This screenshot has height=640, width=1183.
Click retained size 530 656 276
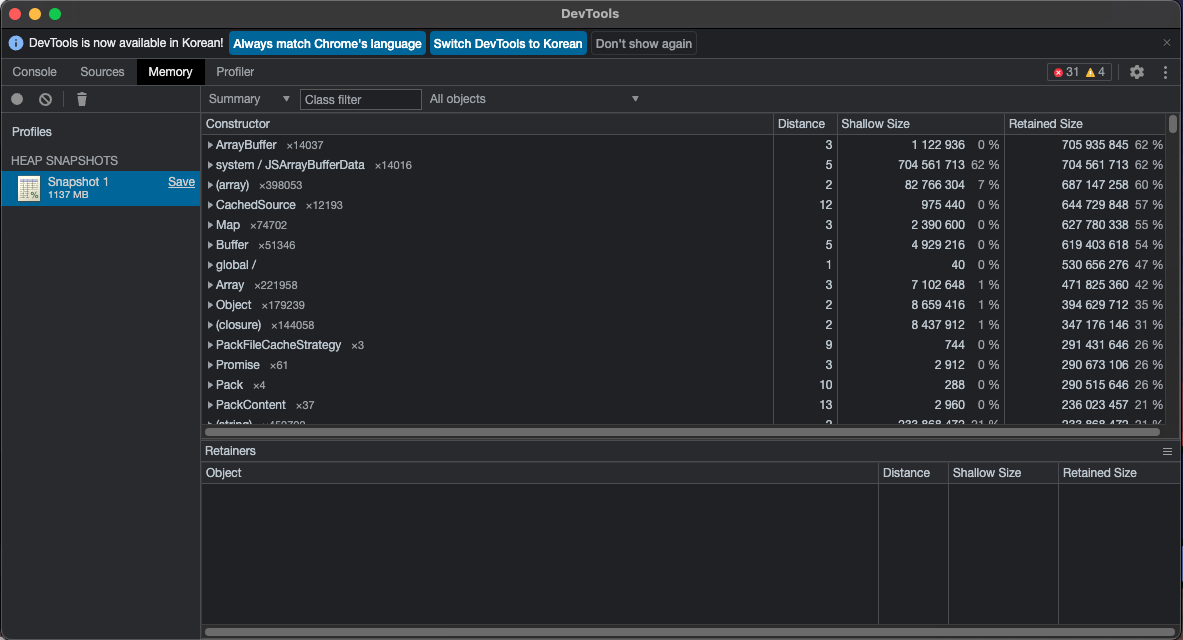click(1094, 265)
